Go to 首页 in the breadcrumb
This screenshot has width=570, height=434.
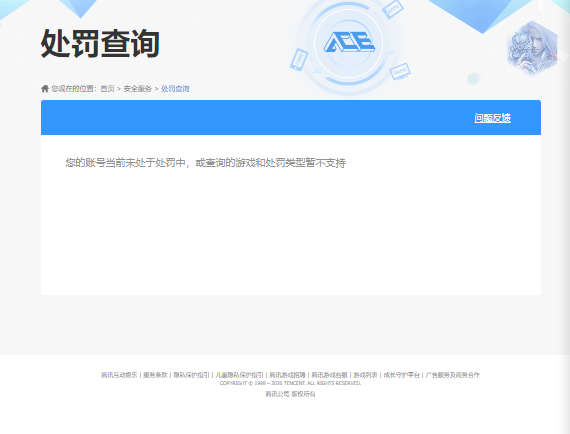coord(107,89)
